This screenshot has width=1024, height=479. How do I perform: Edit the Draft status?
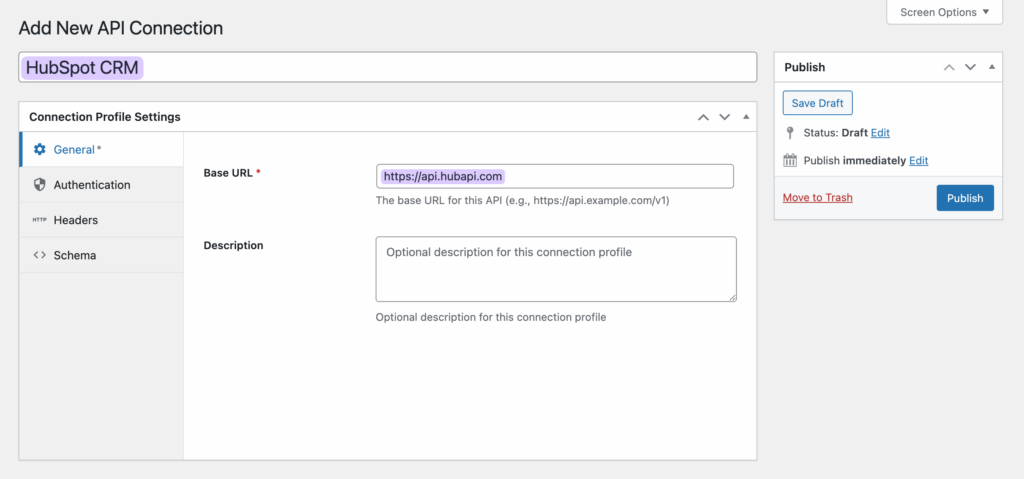pos(880,133)
